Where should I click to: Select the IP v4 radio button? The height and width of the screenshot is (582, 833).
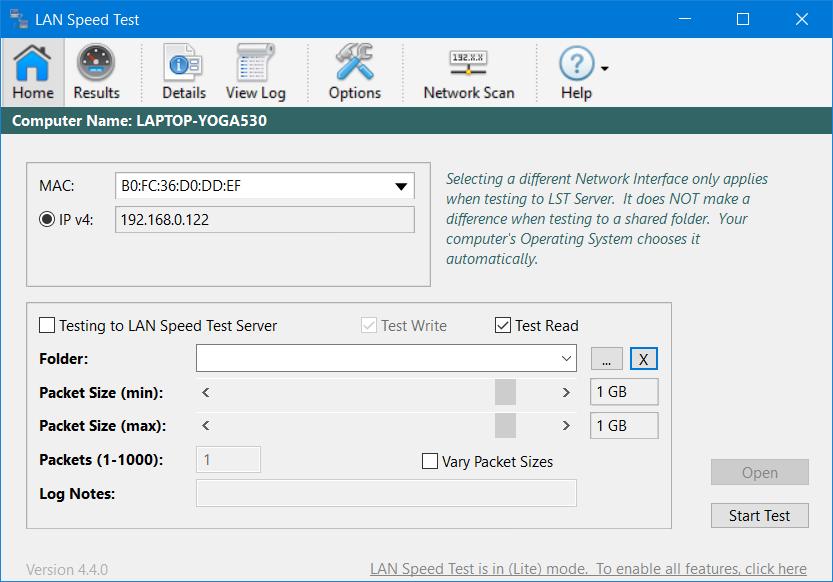47,219
